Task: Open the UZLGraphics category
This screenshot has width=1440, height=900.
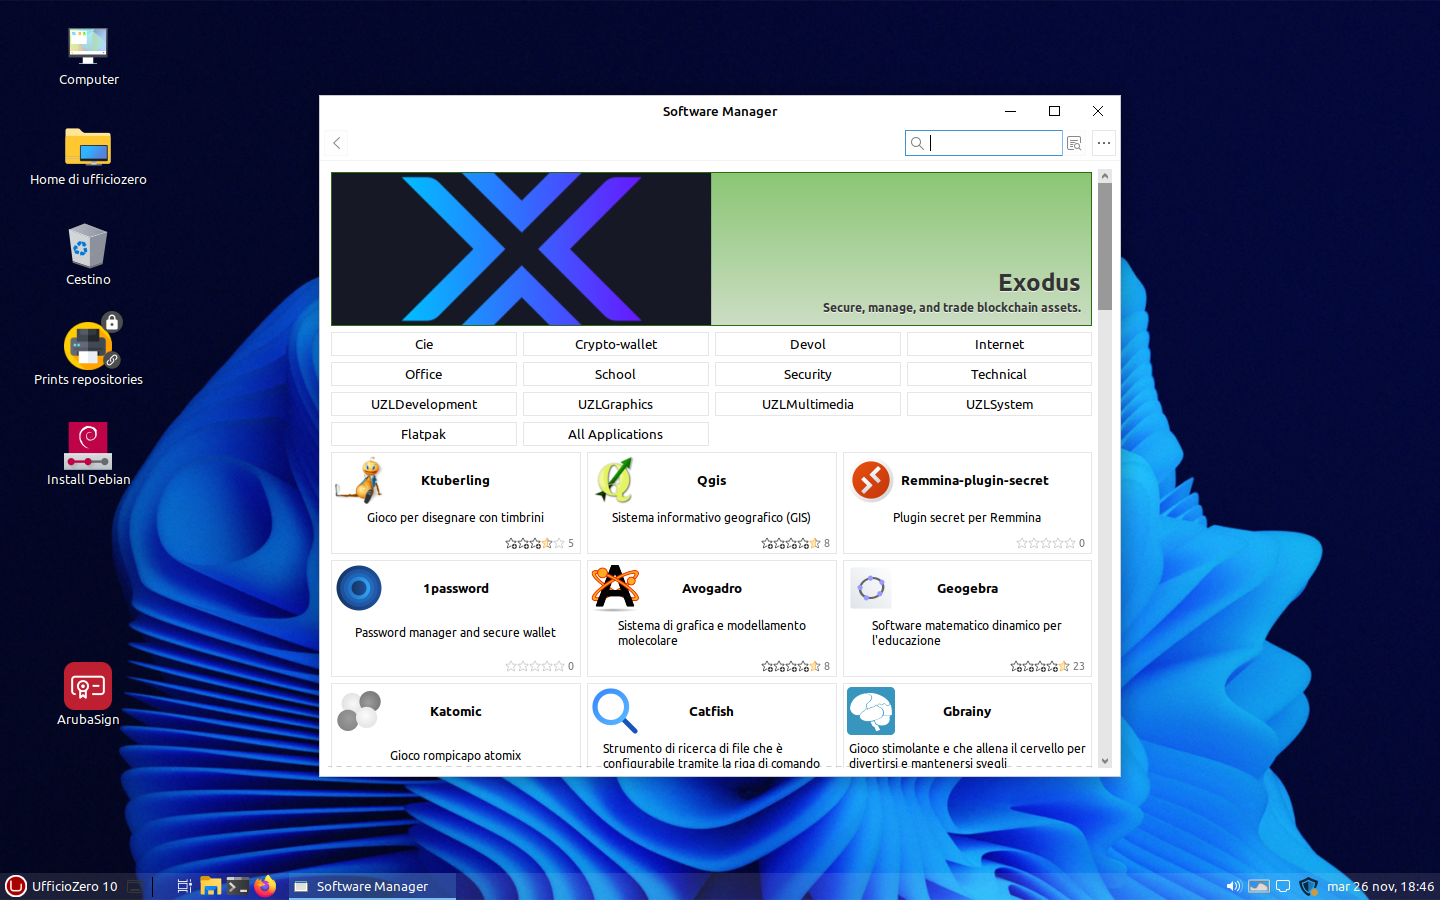Action: click(x=616, y=404)
